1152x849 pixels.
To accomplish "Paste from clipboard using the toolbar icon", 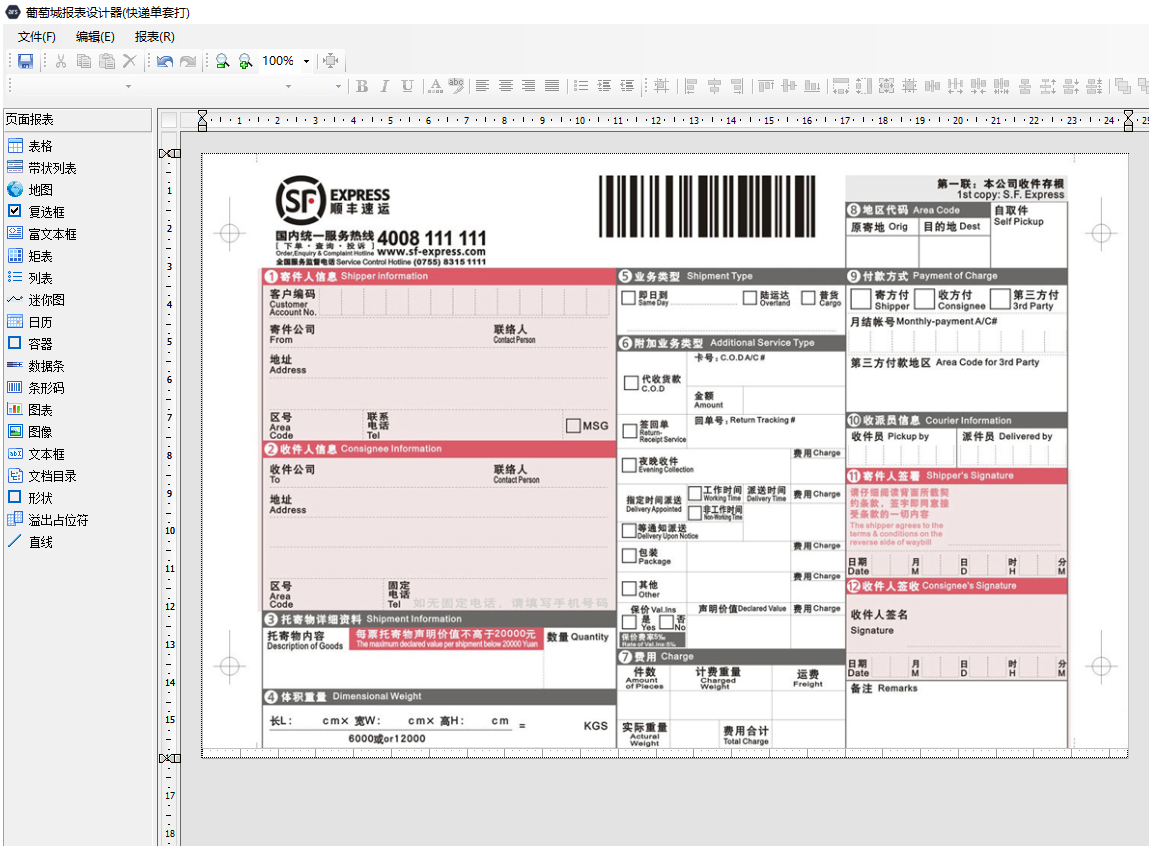I will click(107, 61).
